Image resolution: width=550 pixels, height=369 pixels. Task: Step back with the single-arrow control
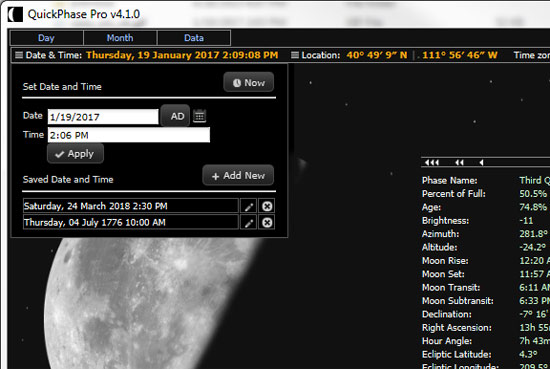482,162
